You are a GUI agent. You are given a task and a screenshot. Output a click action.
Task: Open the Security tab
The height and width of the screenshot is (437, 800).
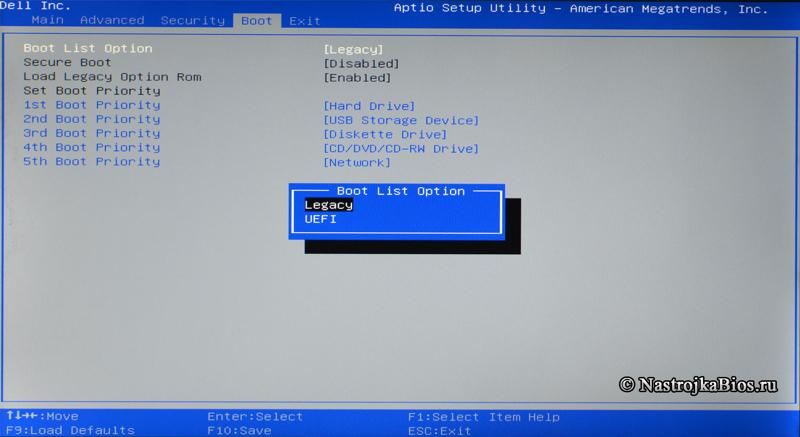point(192,20)
